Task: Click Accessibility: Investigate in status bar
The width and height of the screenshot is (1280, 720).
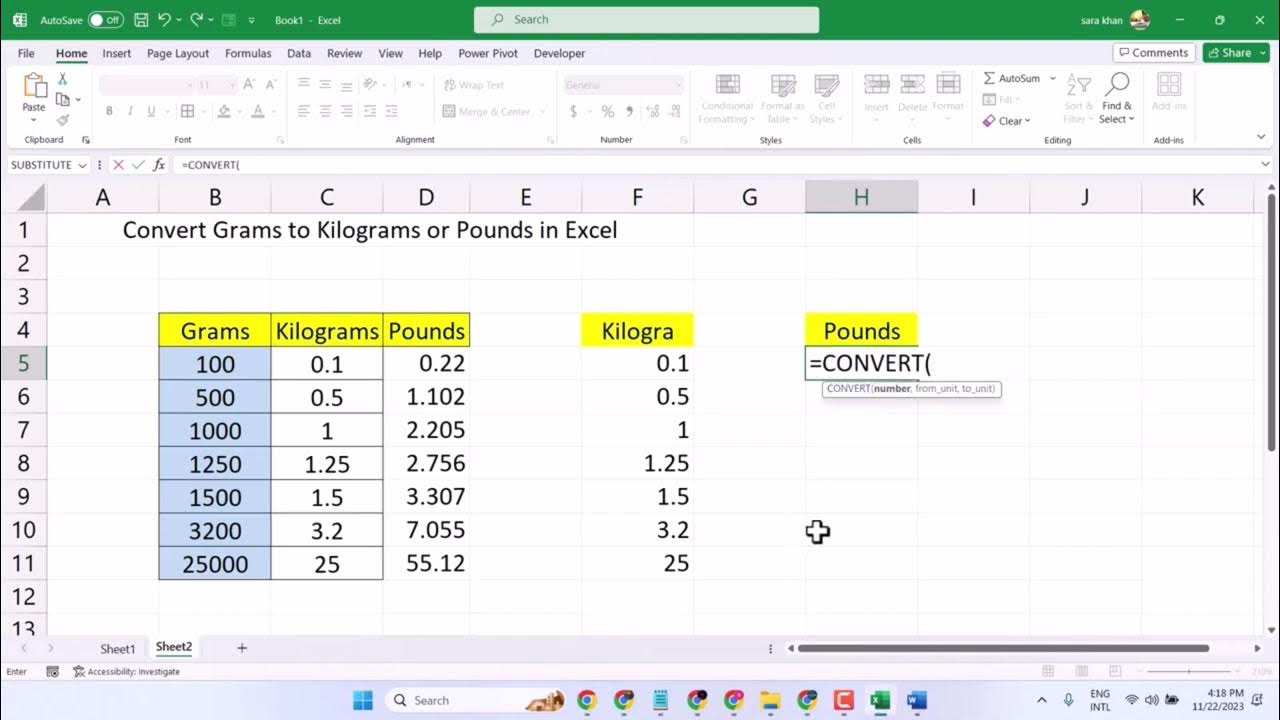Action: [126, 671]
